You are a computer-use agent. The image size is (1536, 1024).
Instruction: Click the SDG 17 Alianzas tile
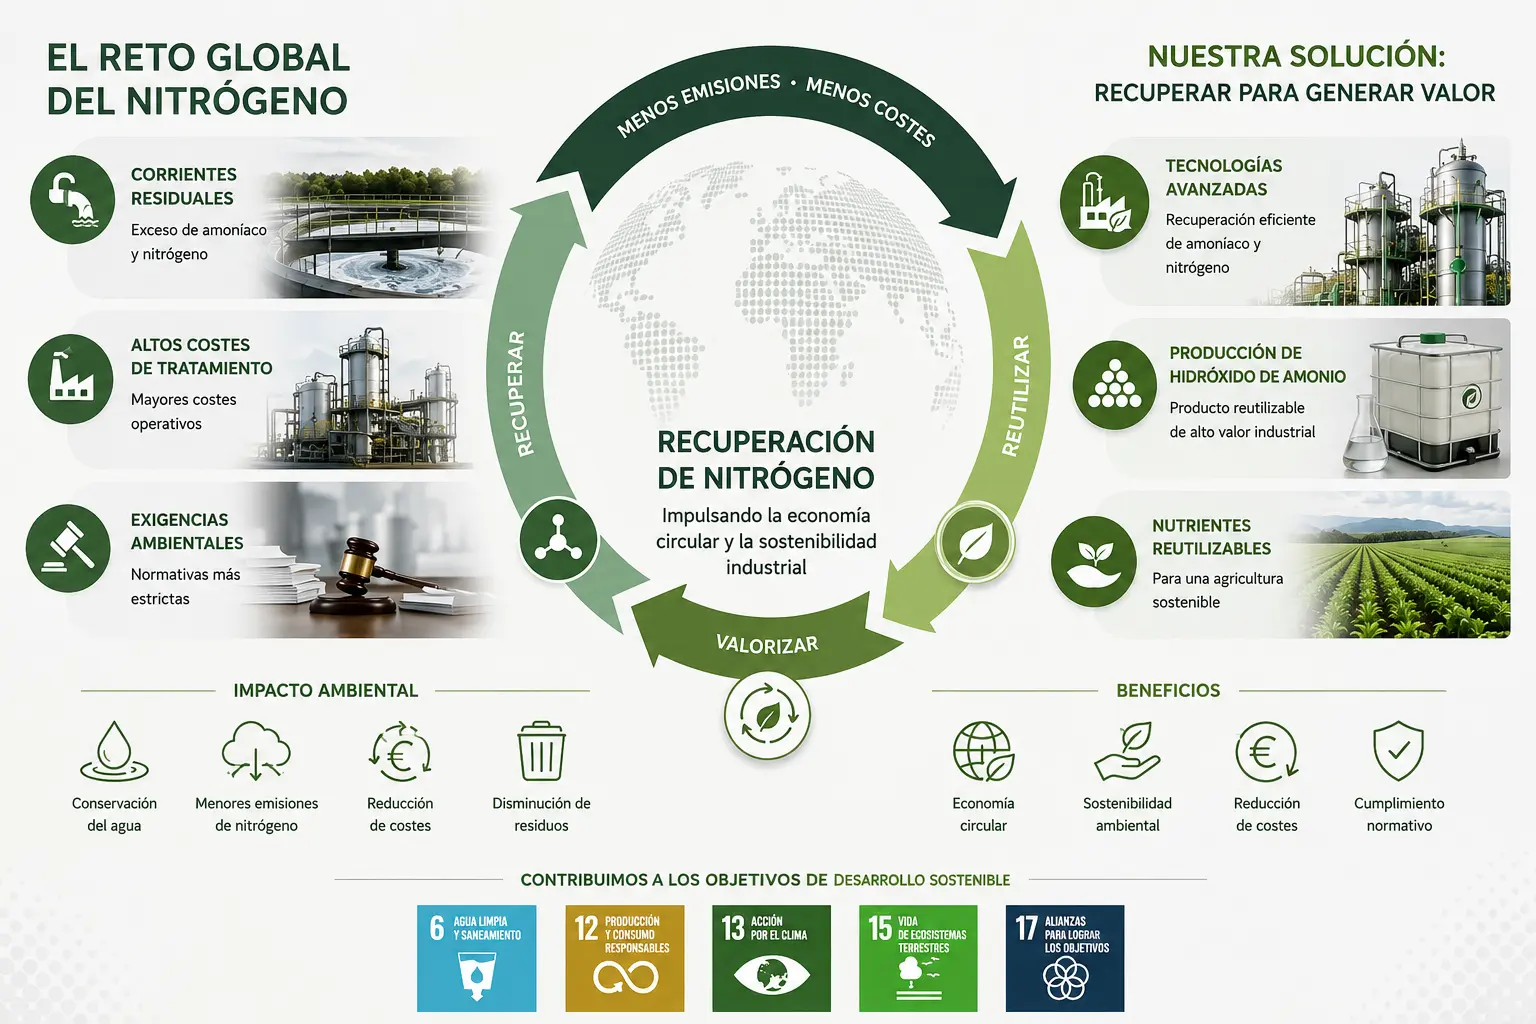tap(1065, 958)
